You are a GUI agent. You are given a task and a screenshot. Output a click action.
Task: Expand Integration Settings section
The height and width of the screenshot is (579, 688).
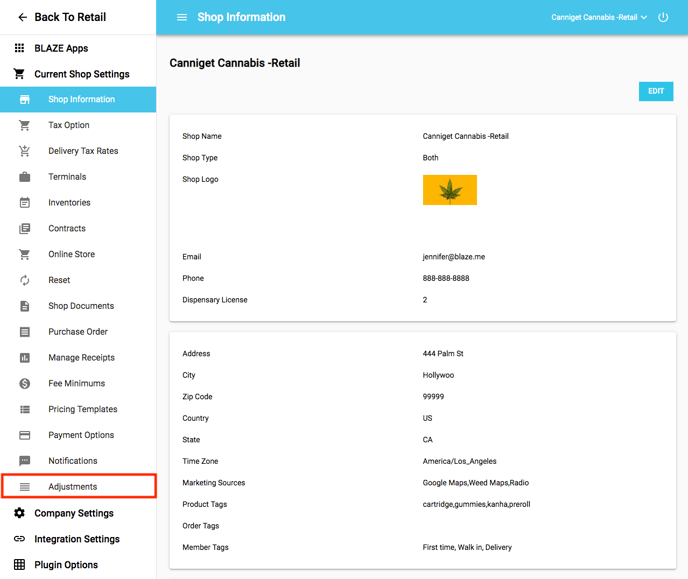click(x=78, y=539)
